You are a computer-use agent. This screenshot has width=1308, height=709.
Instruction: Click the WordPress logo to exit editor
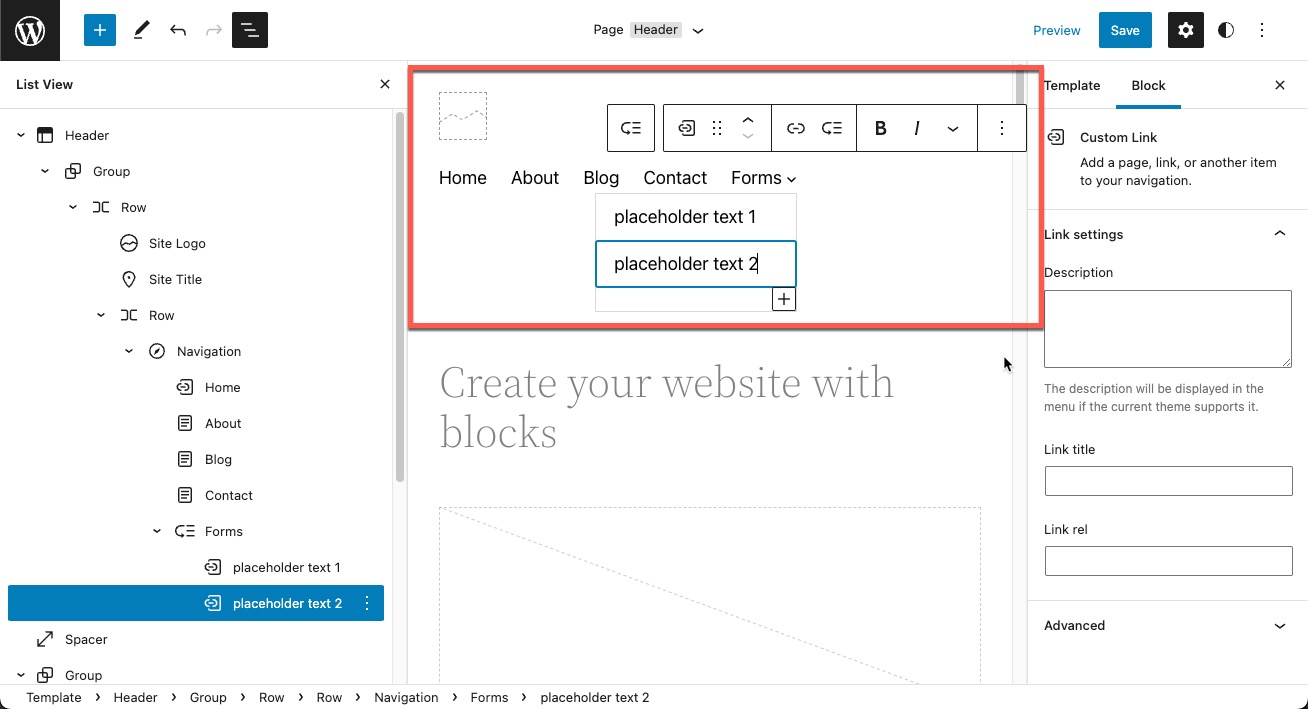(x=30, y=30)
